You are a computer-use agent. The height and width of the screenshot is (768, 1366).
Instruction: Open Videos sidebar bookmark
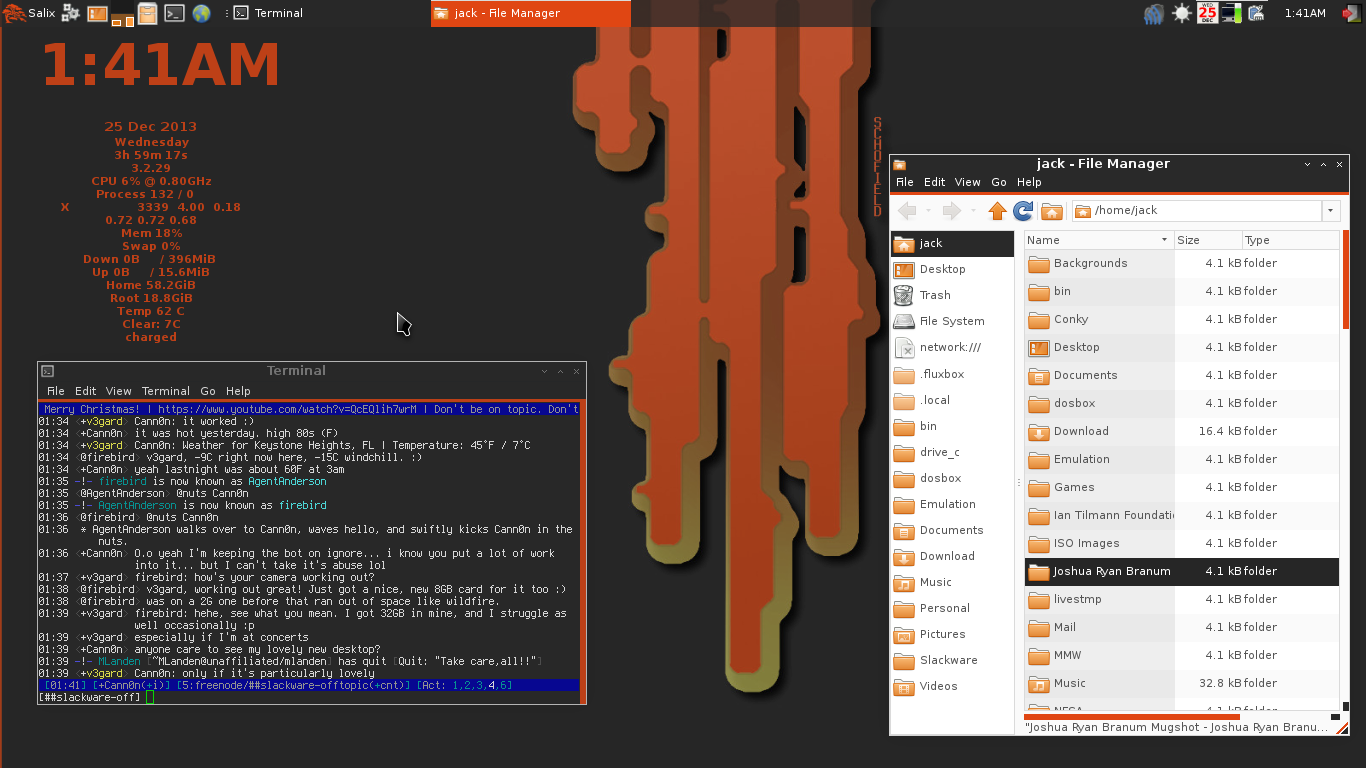click(952, 686)
